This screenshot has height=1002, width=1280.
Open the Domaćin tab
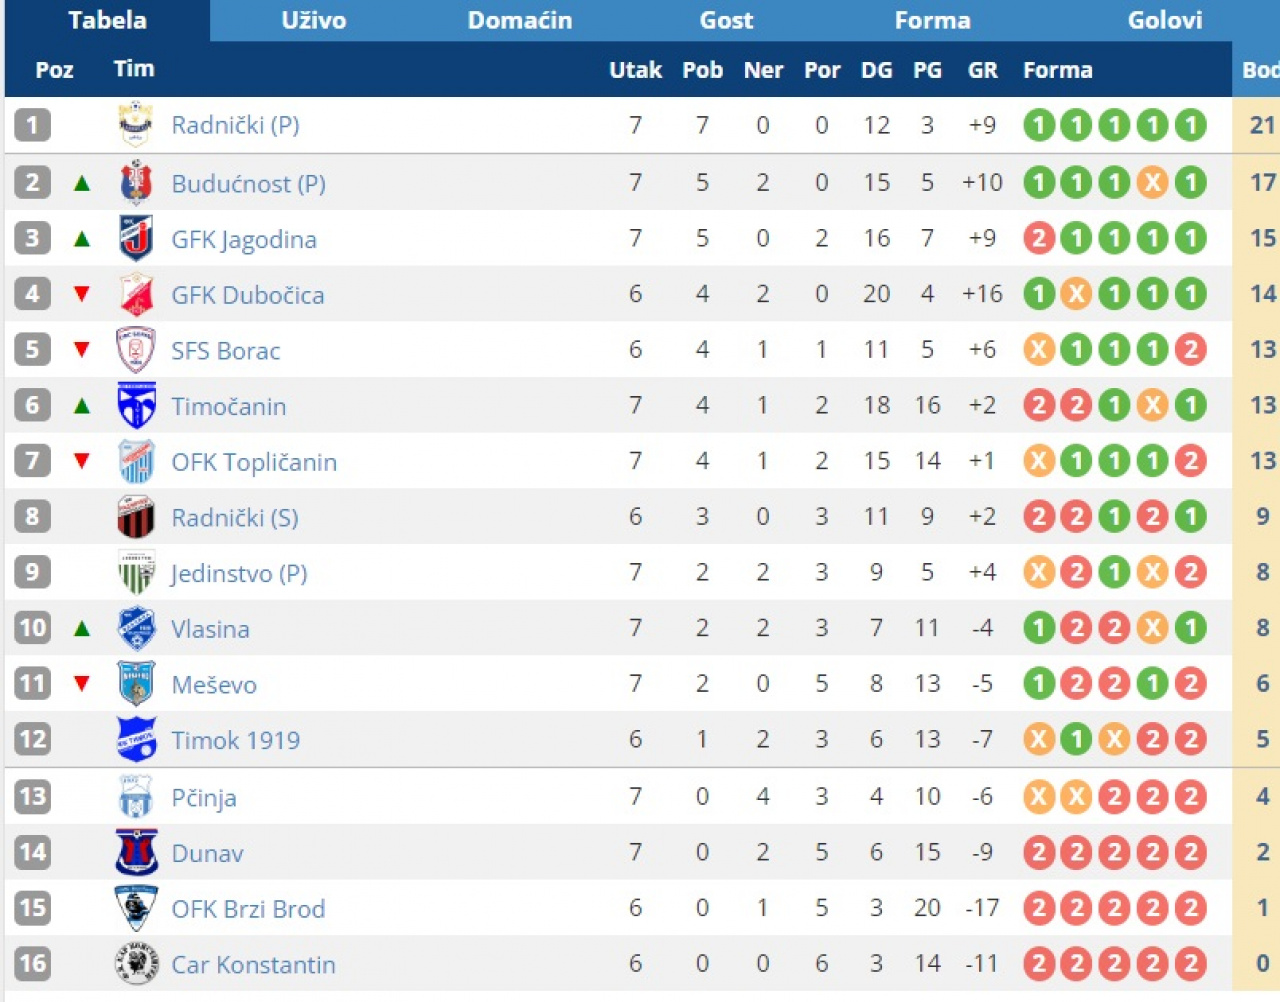point(520,20)
